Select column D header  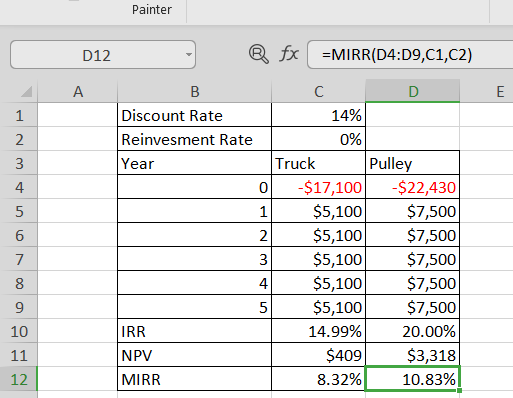click(413, 91)
